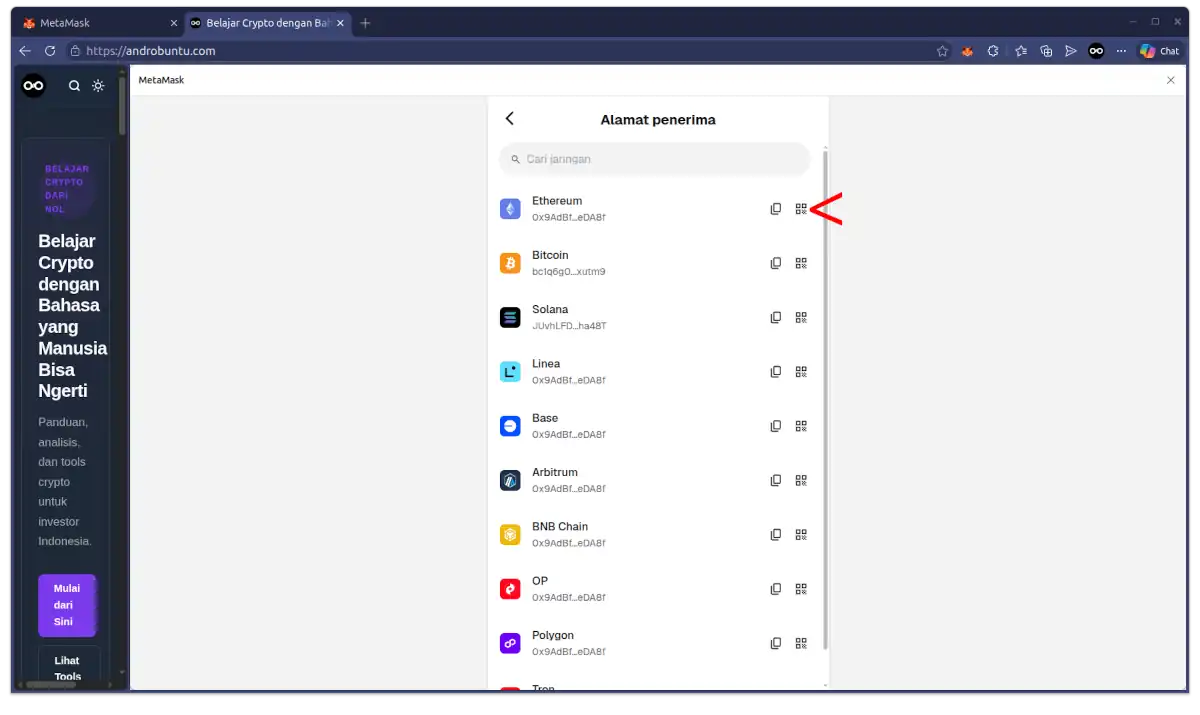The height and width of the screenshot is (715, 1200).
Task: Show the Base network QR code
Action: tap(801, 425)
